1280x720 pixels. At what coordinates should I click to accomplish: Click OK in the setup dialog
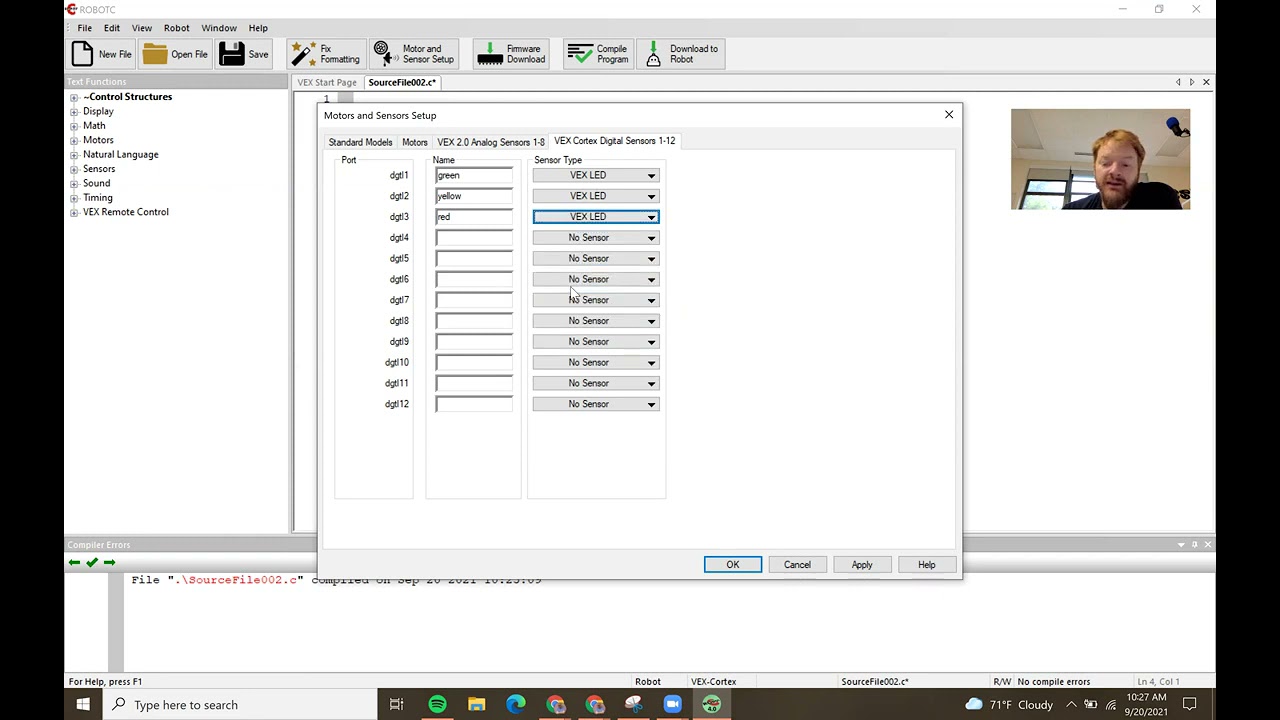[733, 565]
